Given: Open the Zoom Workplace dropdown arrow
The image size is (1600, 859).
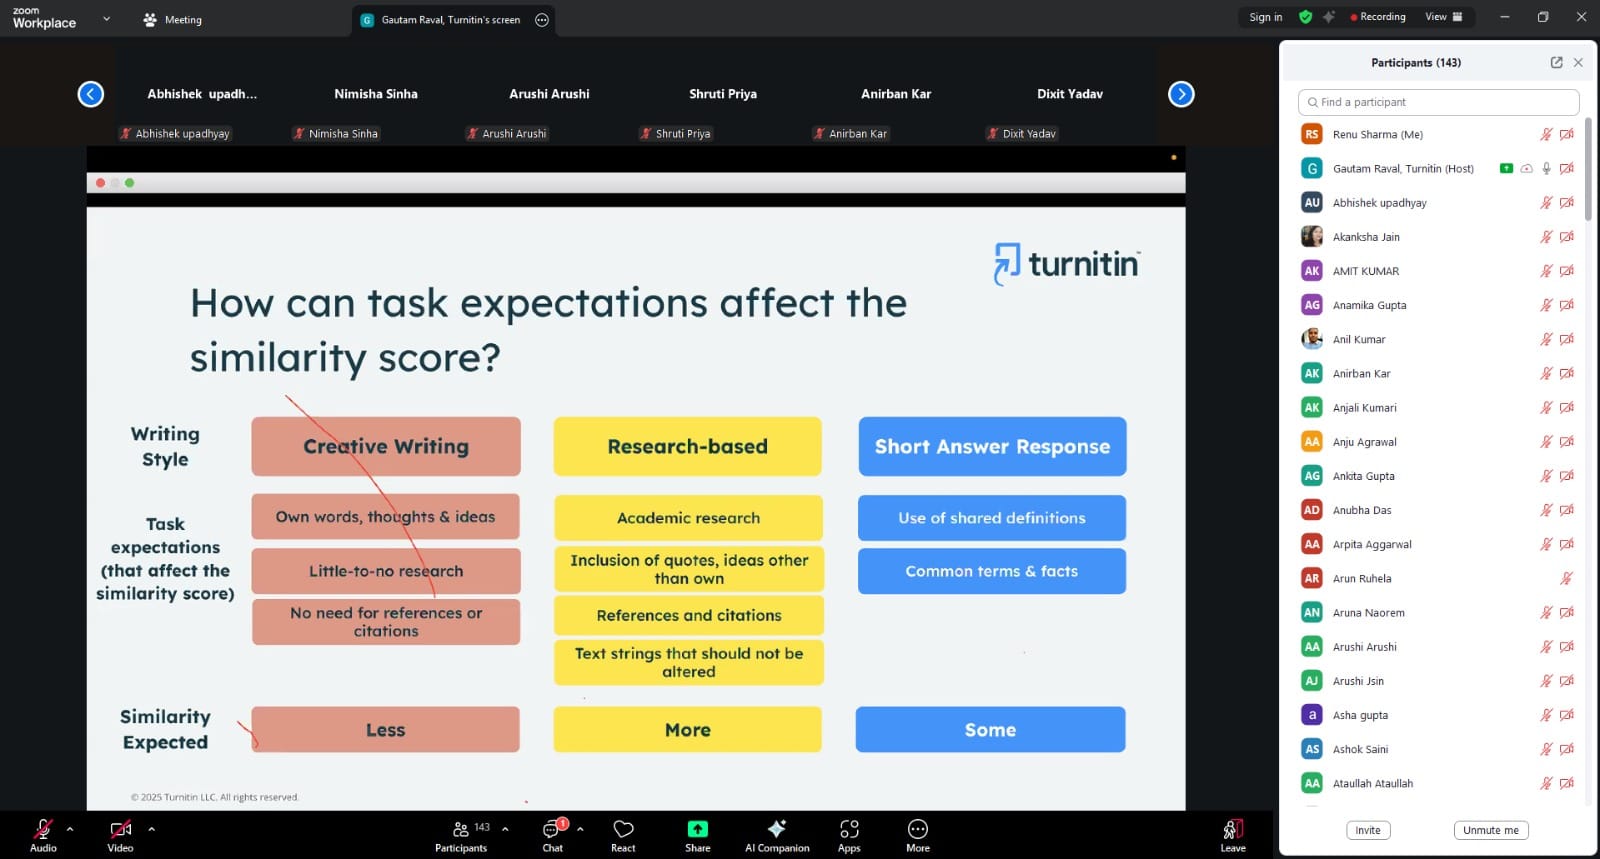Looking at the screenshot, I should click(x=106, y=19).
